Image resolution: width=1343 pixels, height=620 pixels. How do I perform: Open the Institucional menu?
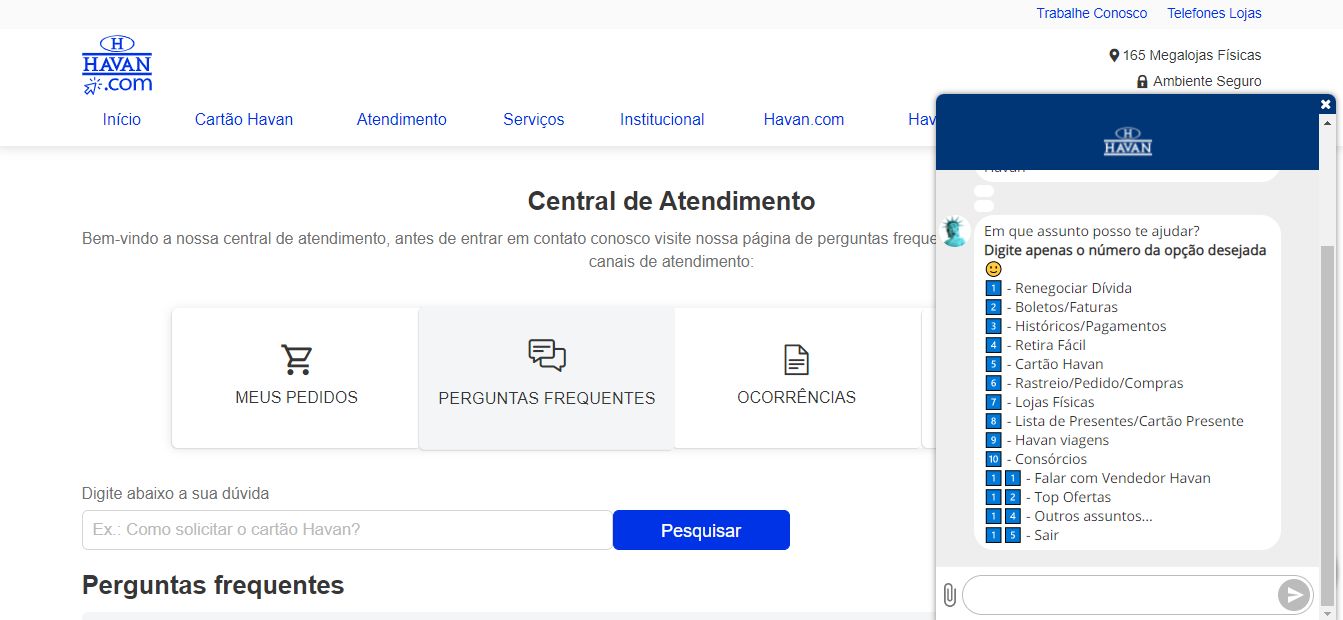662,119
